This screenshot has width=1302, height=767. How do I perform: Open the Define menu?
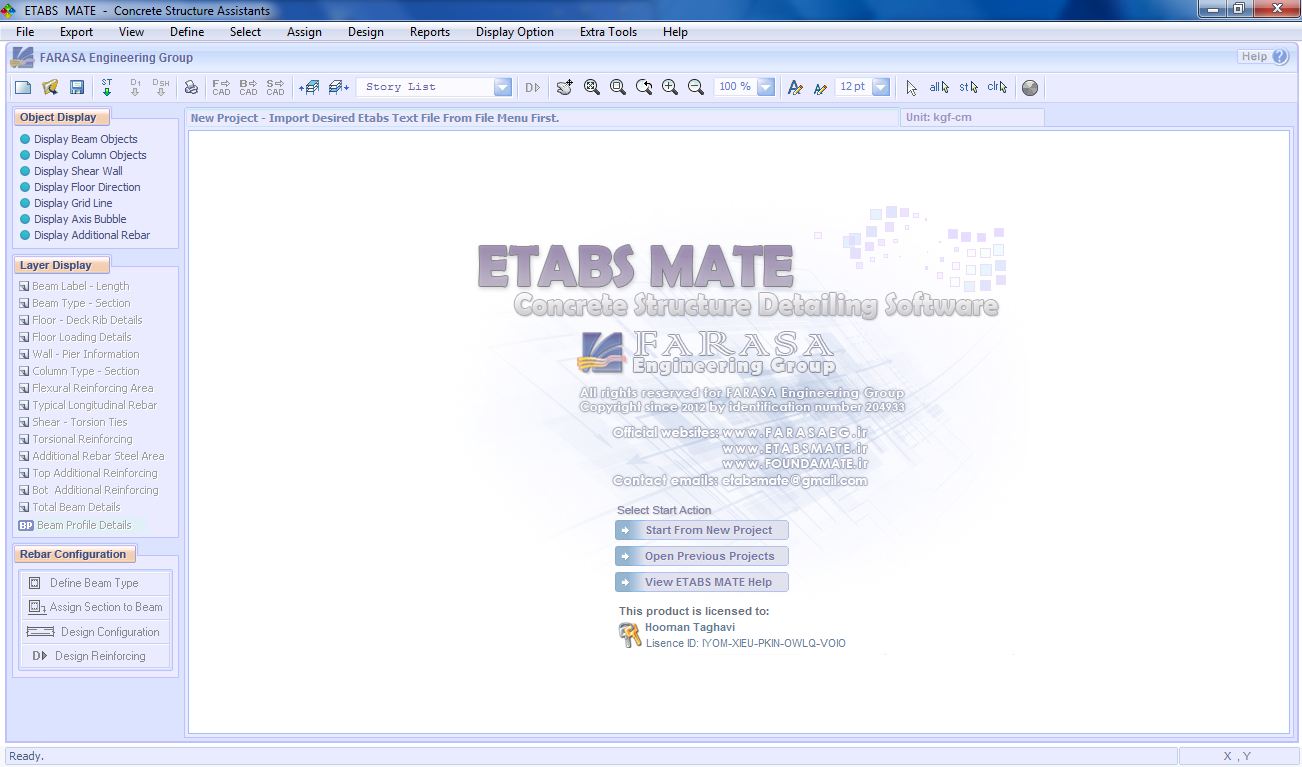click(187, 32)
